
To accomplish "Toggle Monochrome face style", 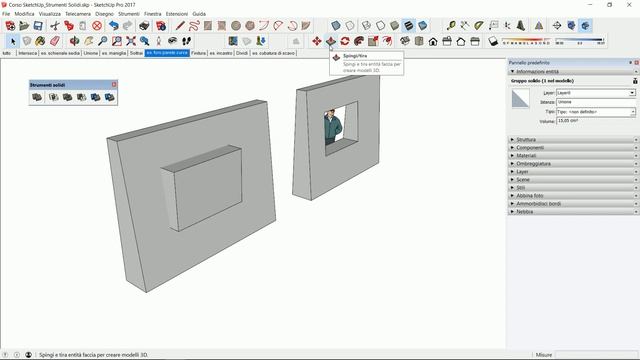I will pos(422,26).
